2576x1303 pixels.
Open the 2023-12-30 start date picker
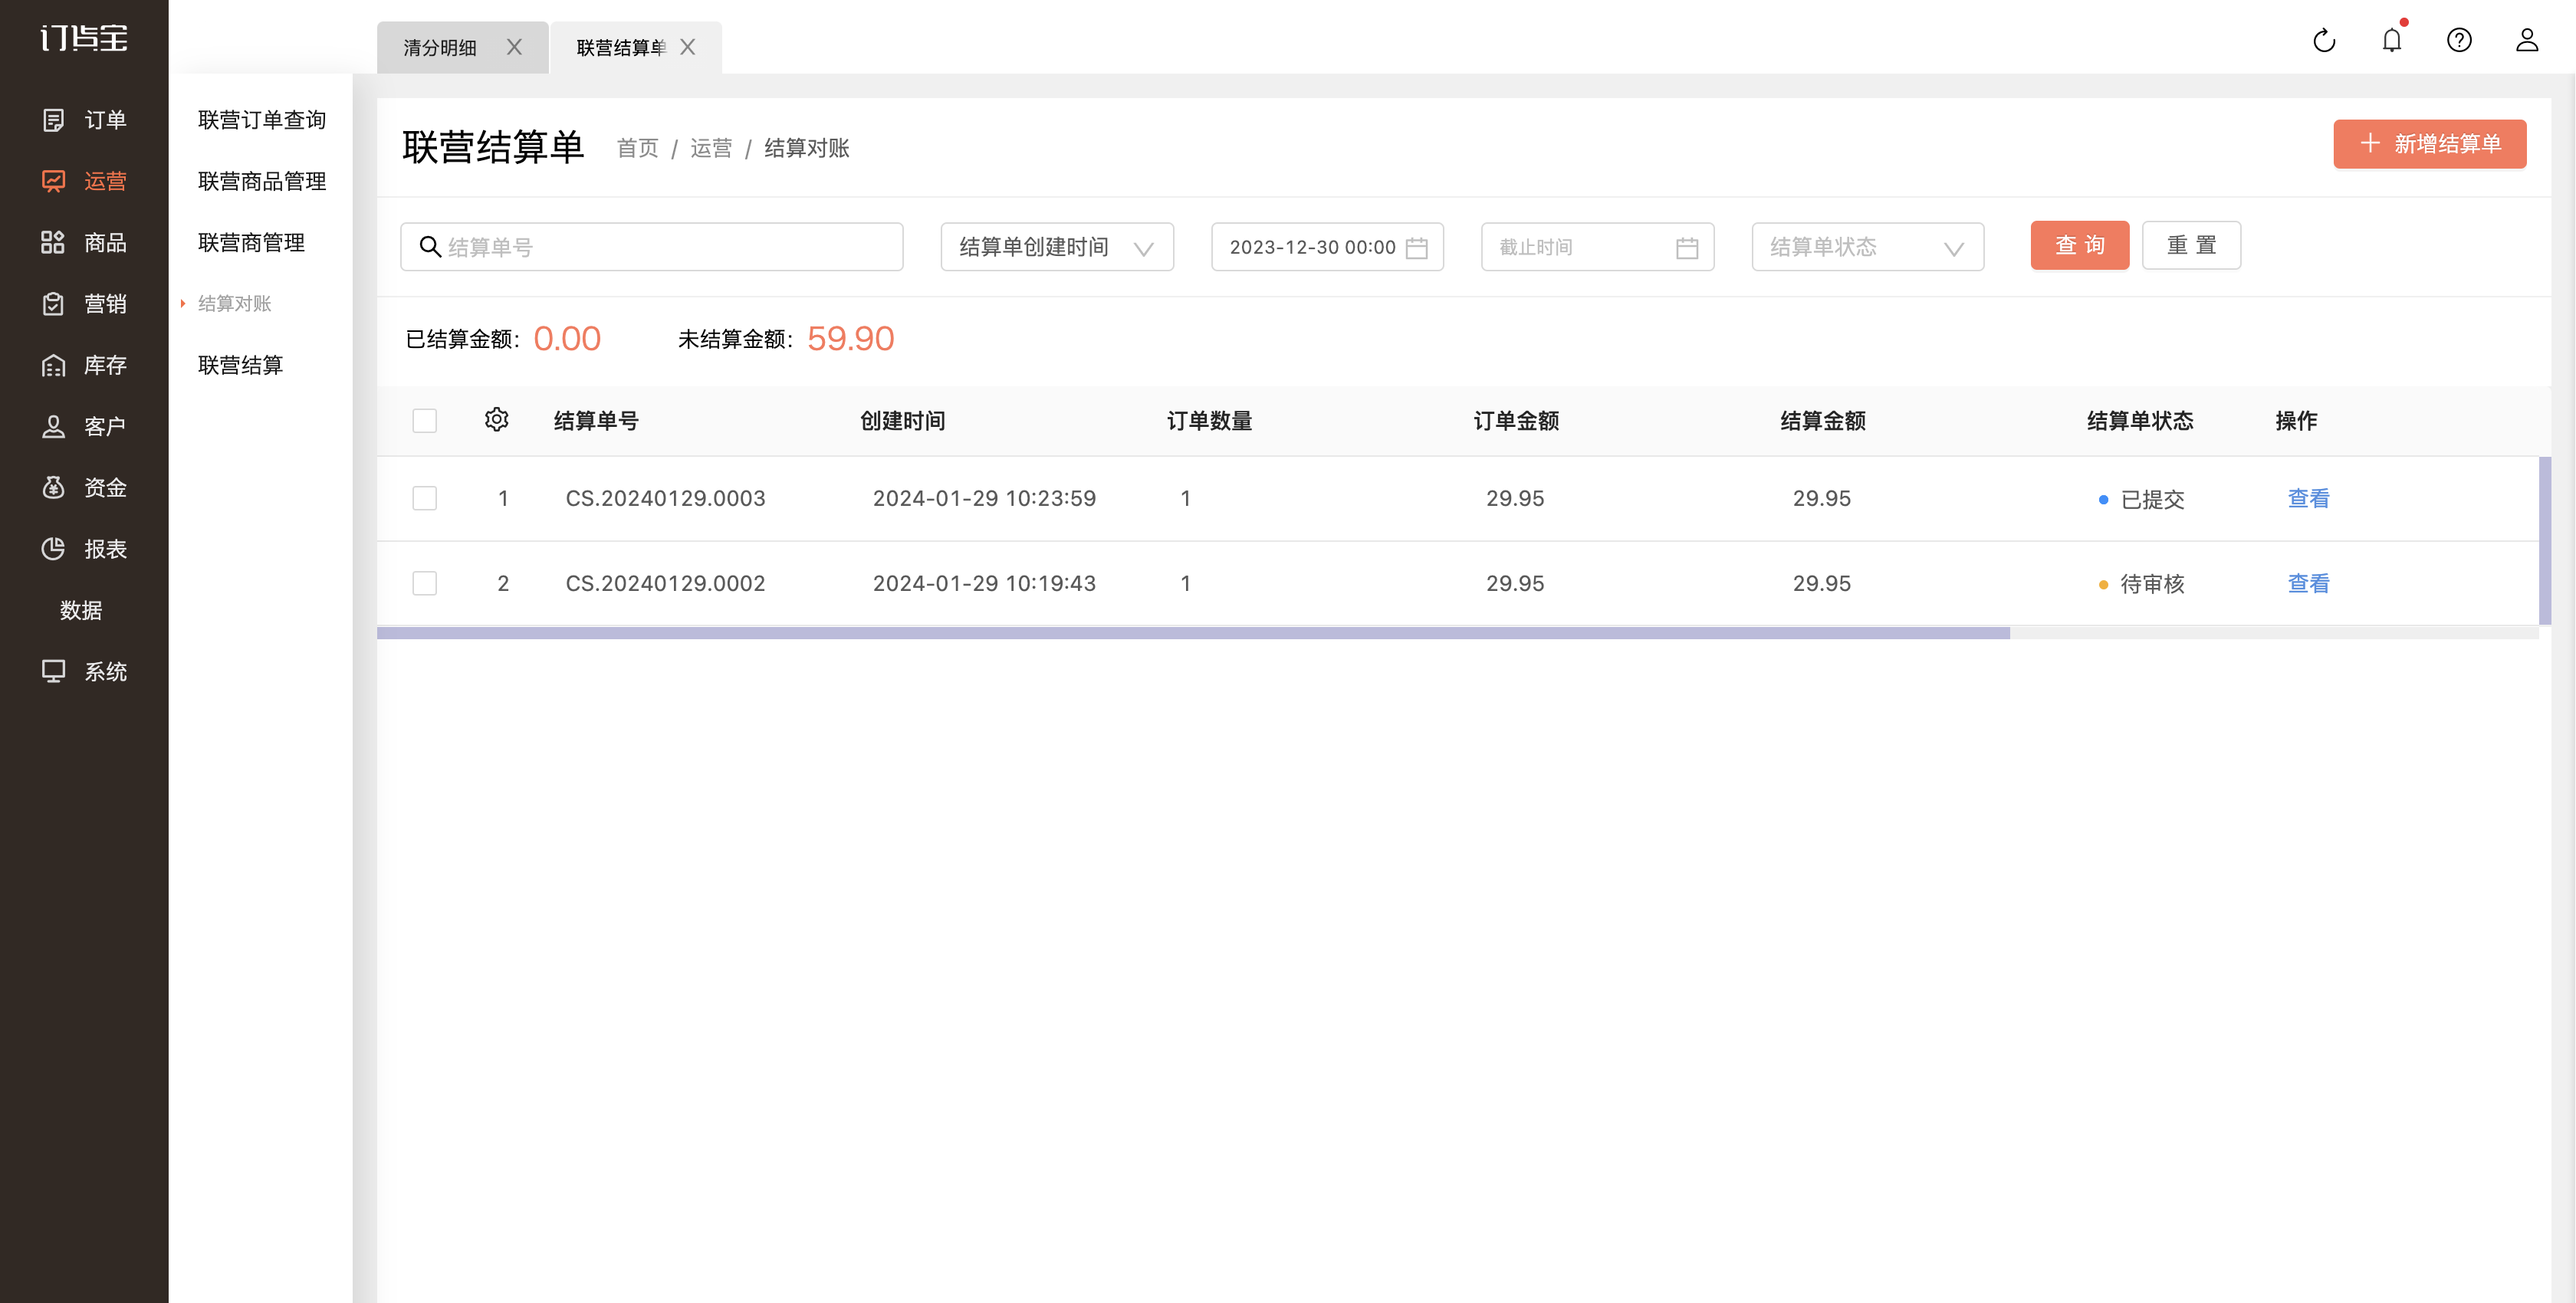(x=1327, y=247)
